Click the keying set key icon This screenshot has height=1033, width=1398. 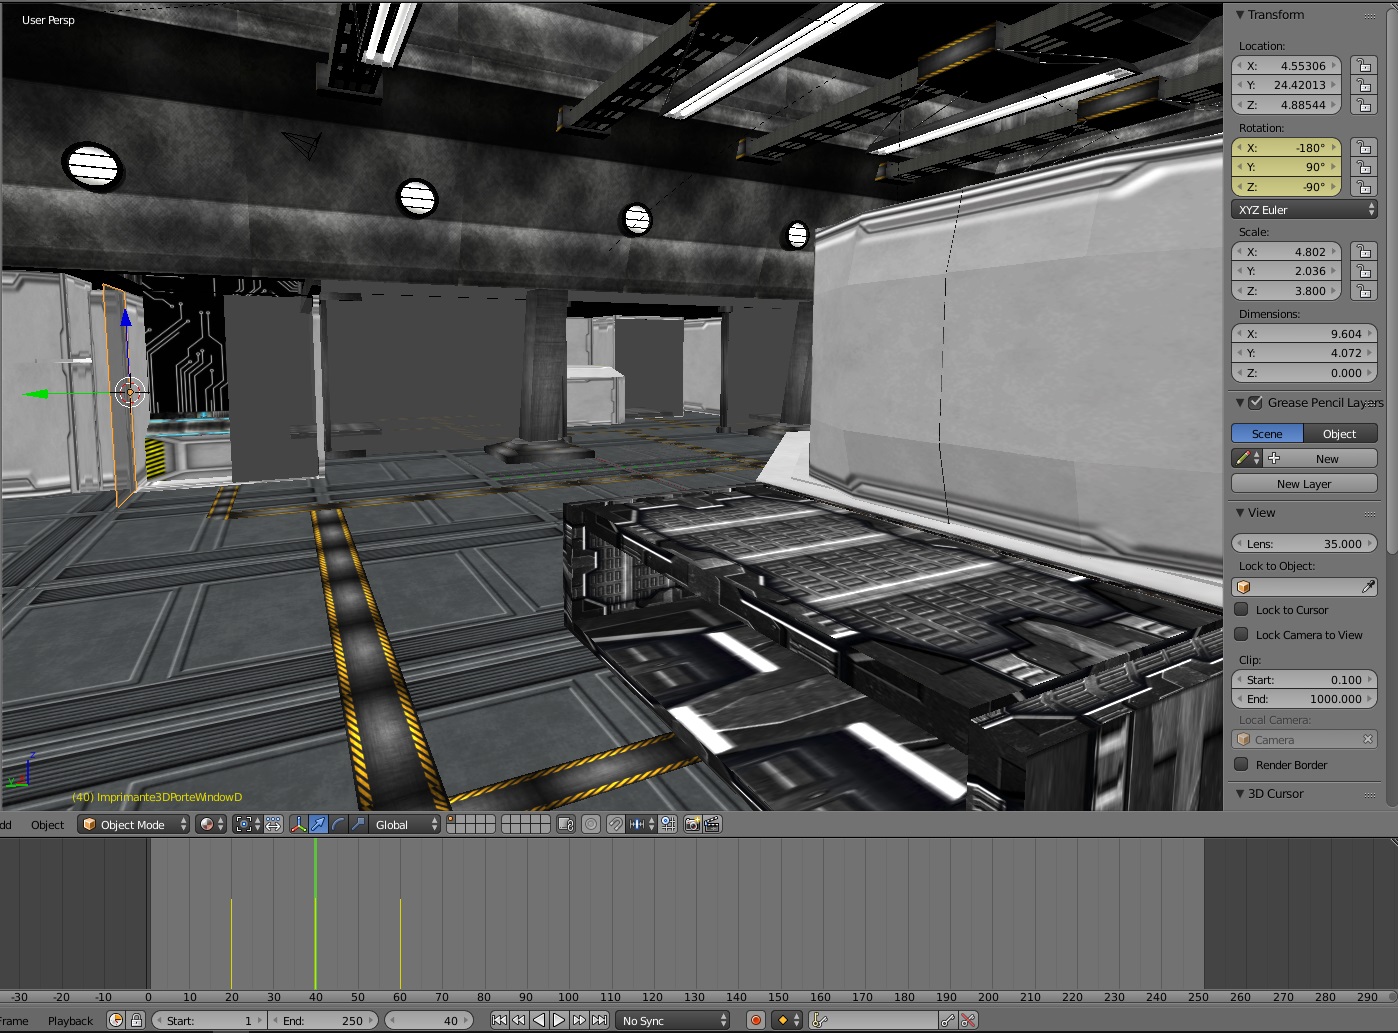click(819, 1020)
